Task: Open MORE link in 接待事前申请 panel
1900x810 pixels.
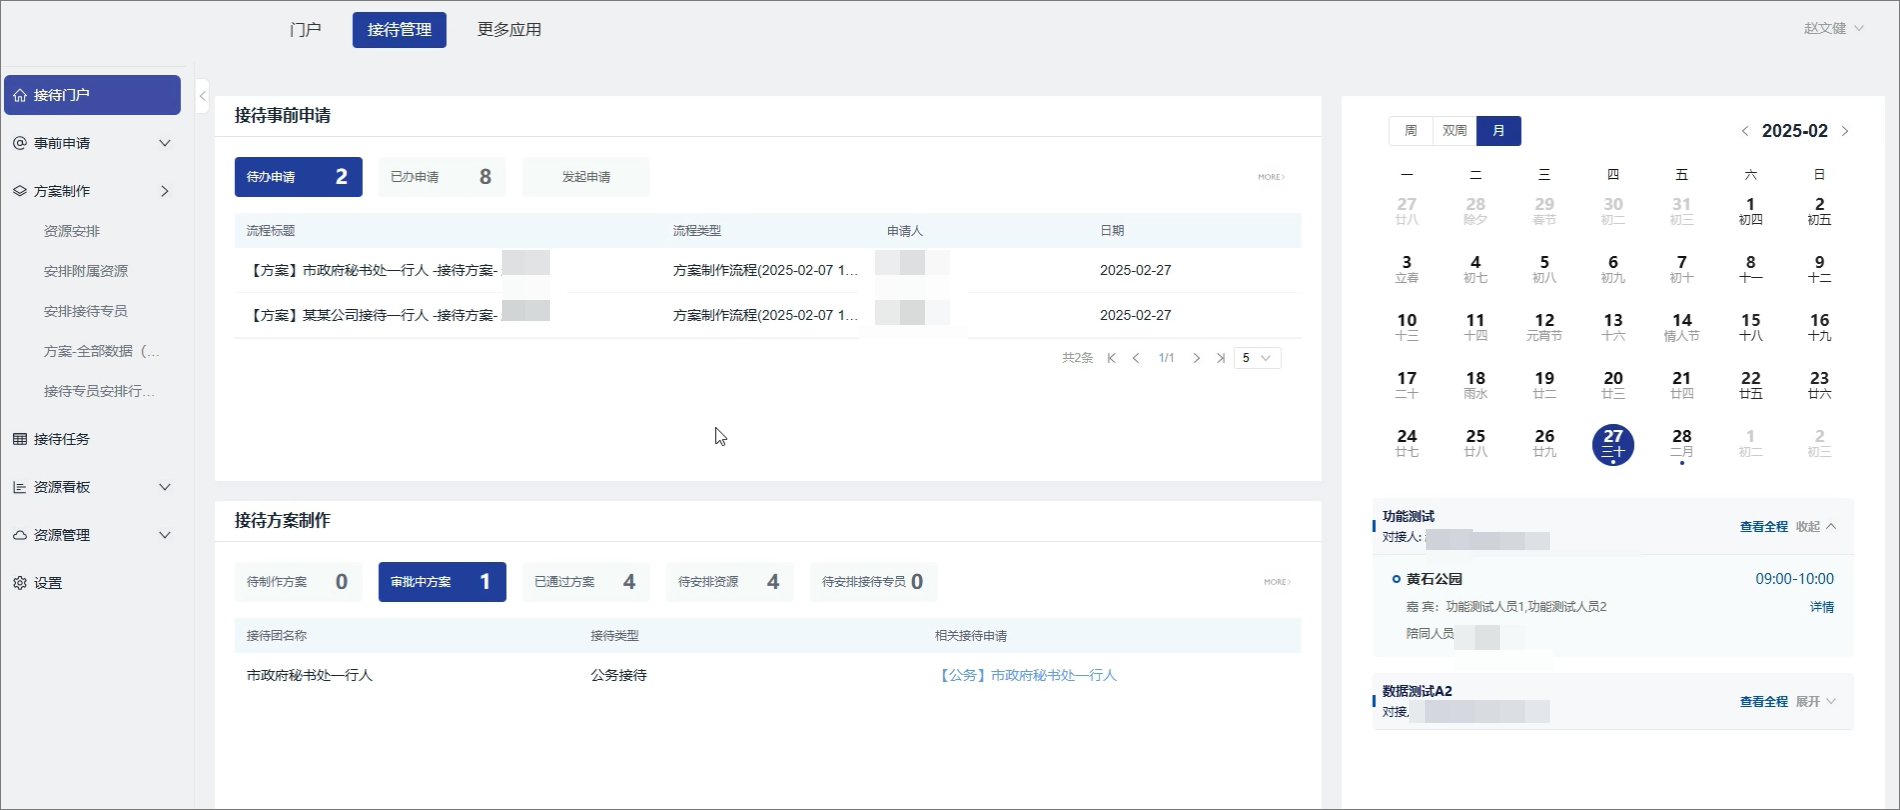Action: point(1271,177)
